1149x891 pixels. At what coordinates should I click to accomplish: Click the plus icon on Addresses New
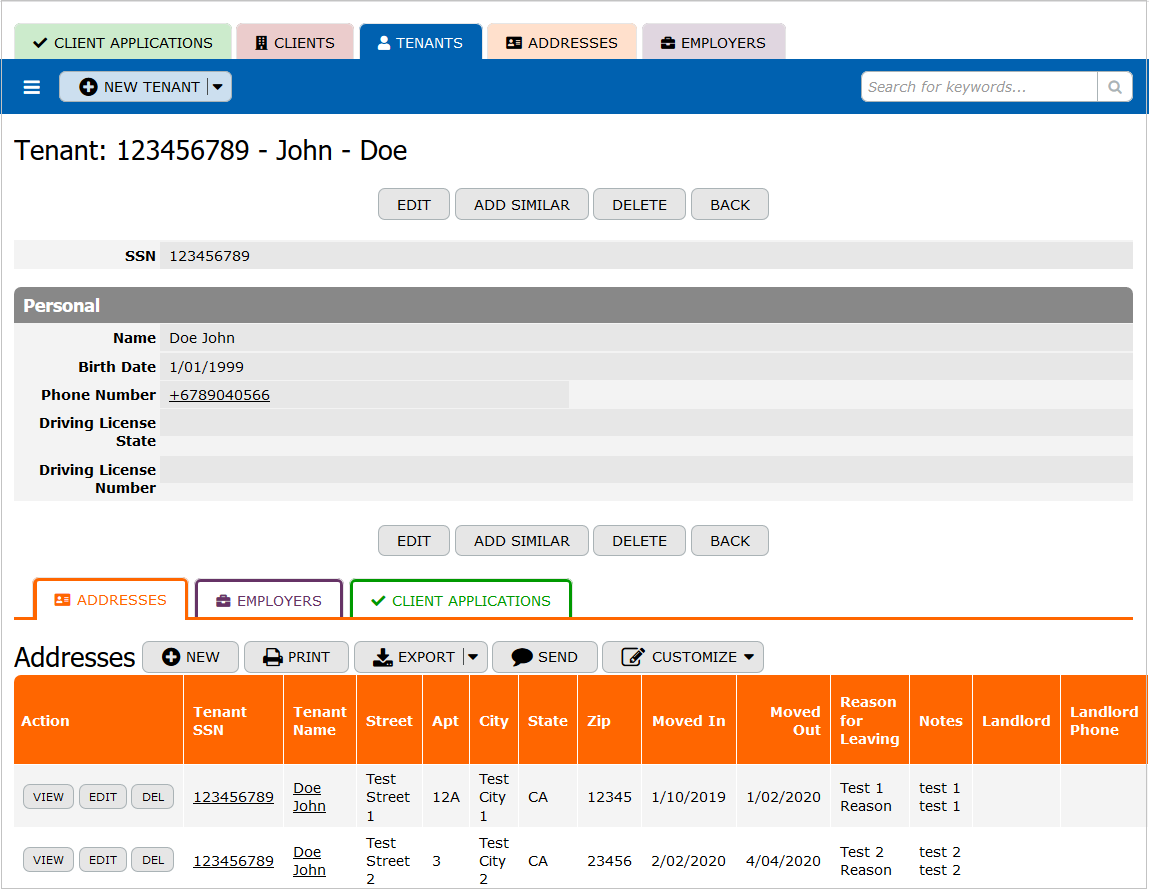(x=171, y=657)
